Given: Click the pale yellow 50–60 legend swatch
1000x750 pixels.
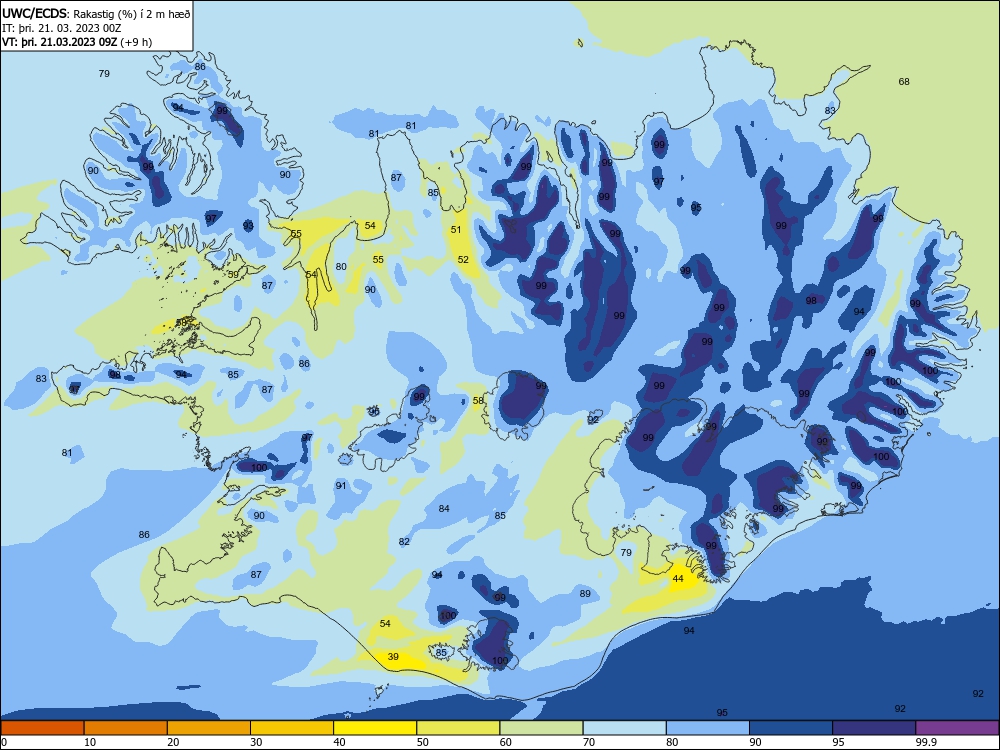Looking at the screenshot, I should pyautogui.click(x=458, y=728).
